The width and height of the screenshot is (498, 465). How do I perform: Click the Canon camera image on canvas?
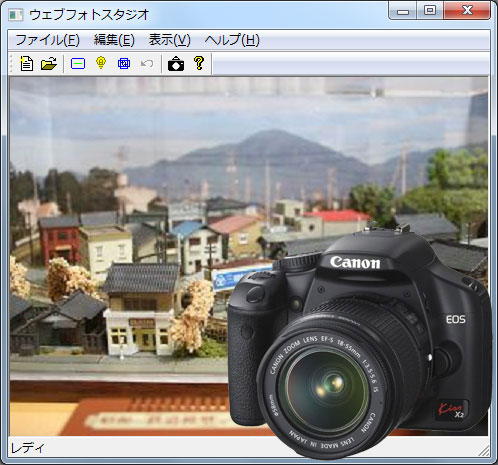tap(359, 342)
